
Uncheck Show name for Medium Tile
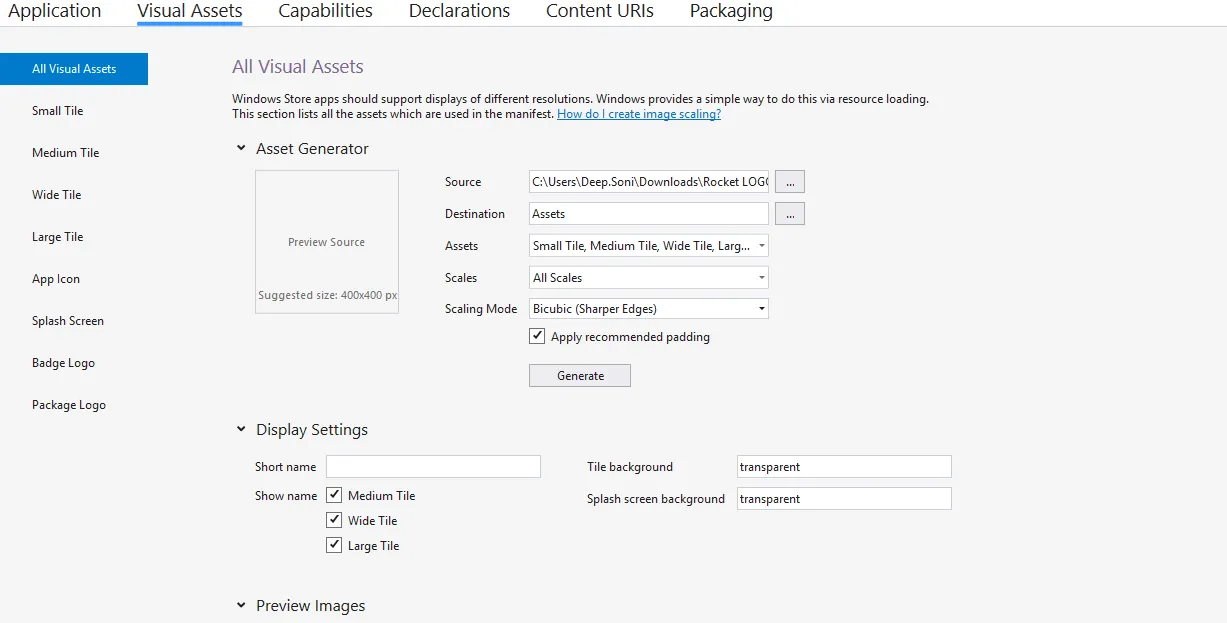coord(335,495)
